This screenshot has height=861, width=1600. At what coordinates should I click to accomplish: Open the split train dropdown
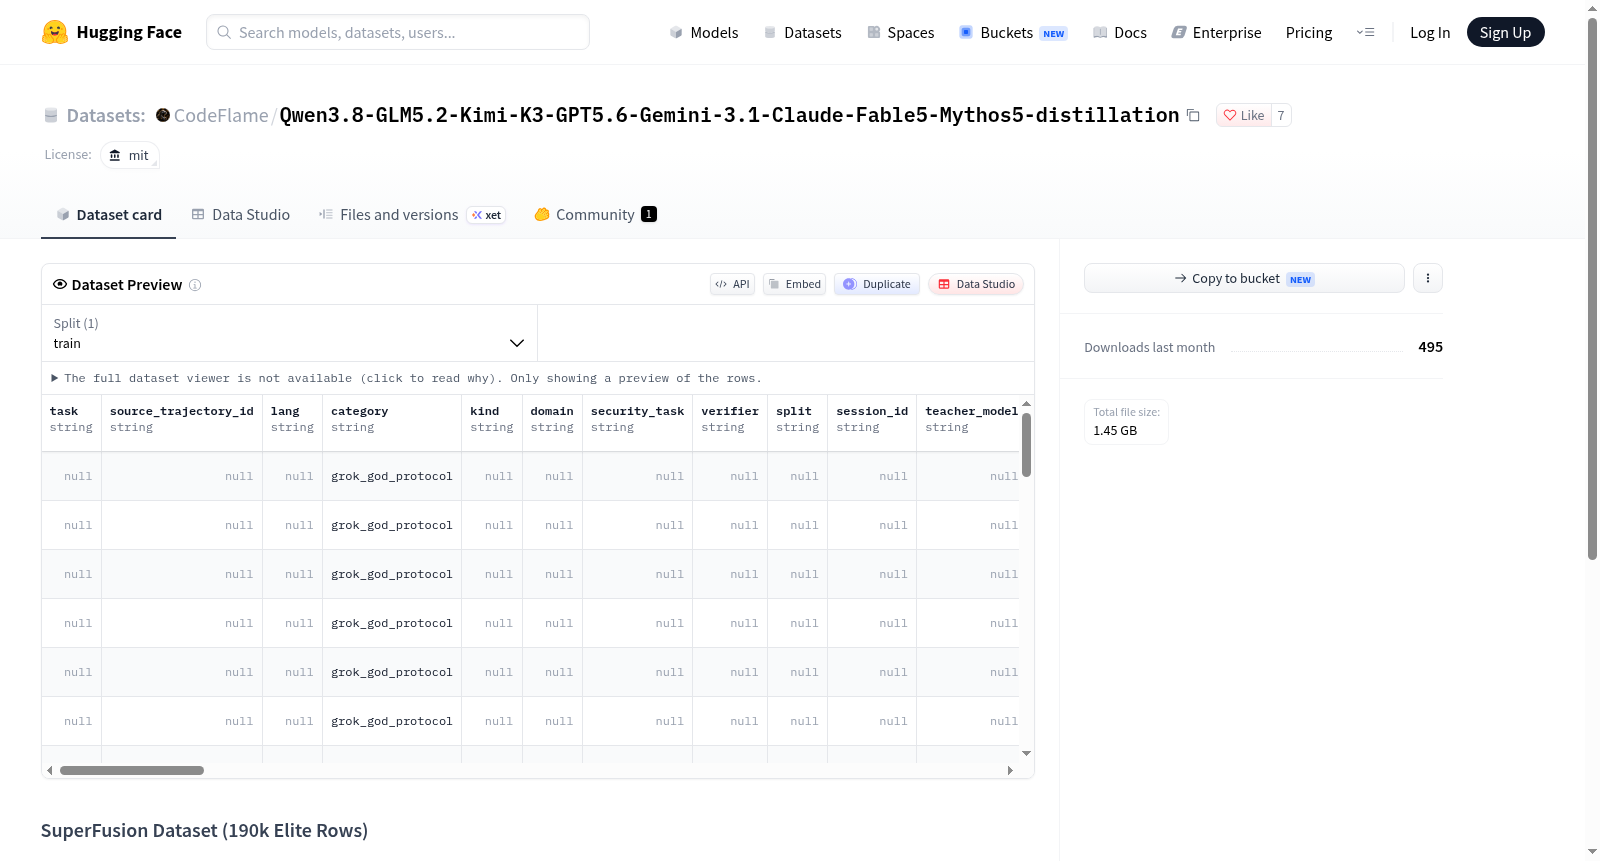(x=289, y=333)
